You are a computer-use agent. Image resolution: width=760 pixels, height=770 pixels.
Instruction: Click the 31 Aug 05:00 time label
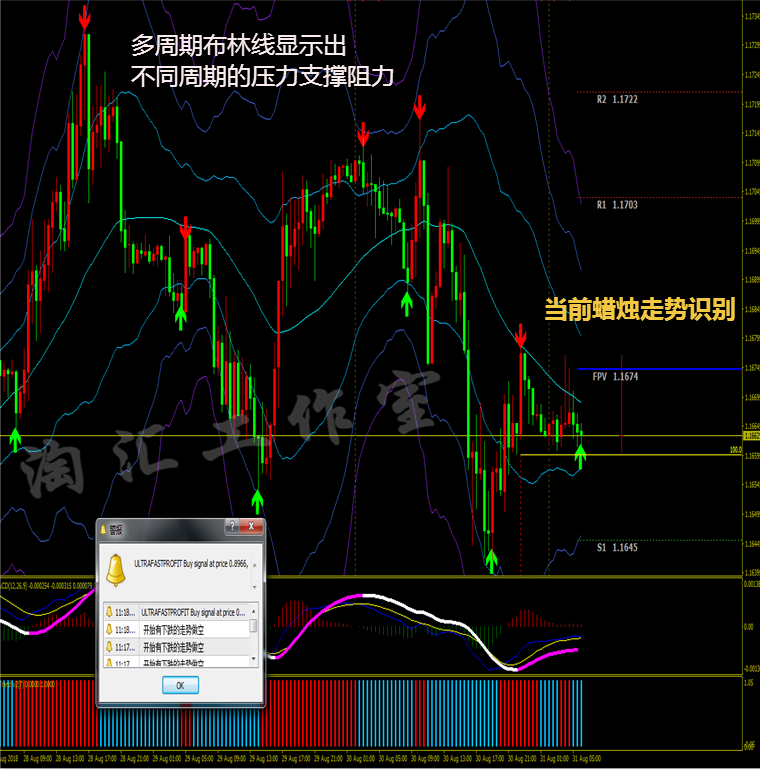click(587, 759)
